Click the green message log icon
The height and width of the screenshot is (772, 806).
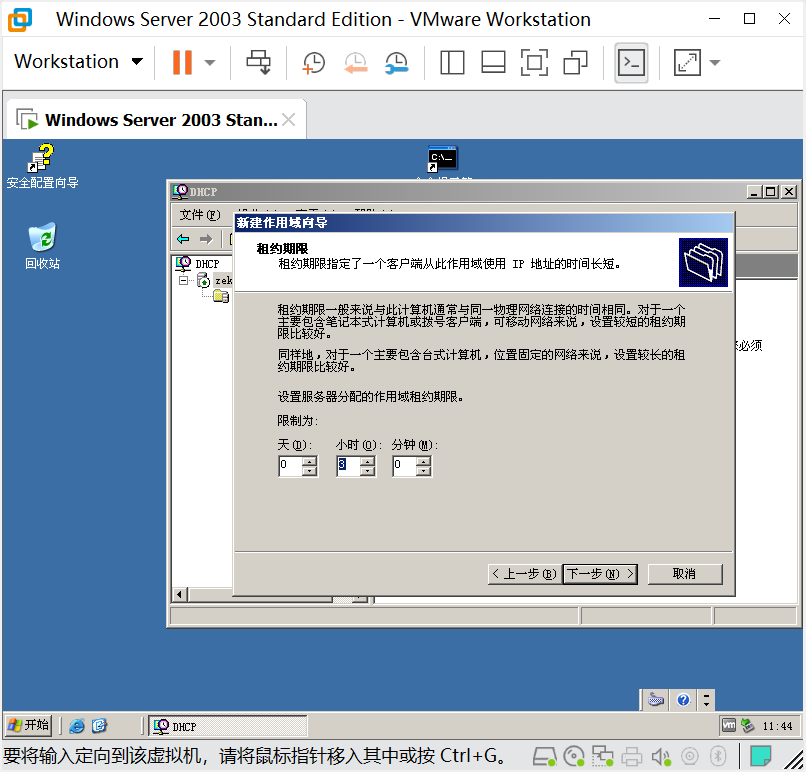coord(760,757)
